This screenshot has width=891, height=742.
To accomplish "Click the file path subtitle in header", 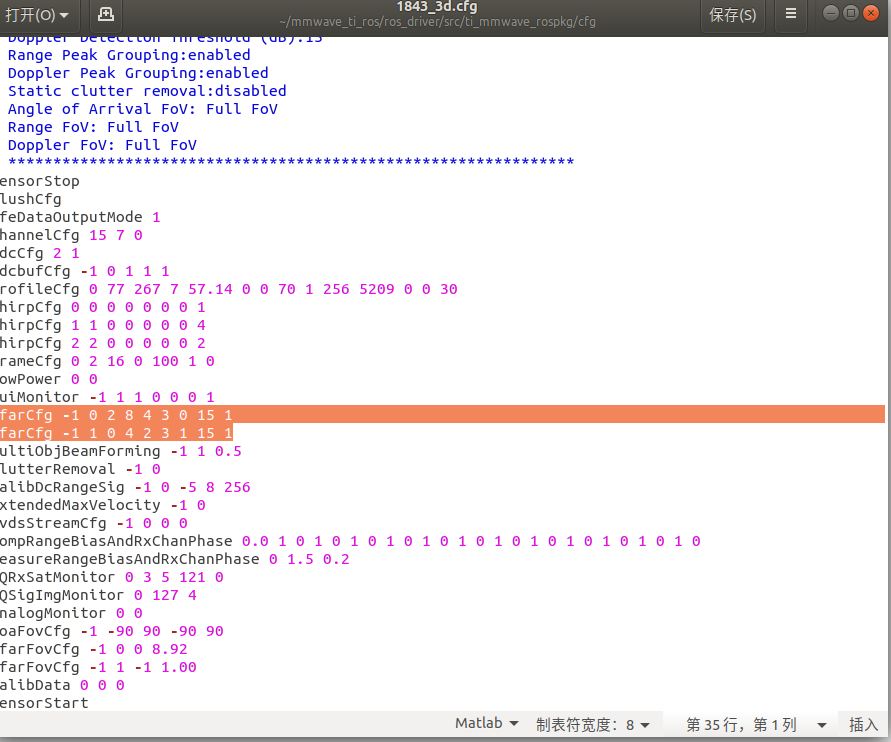I will (x=437, y=22).
